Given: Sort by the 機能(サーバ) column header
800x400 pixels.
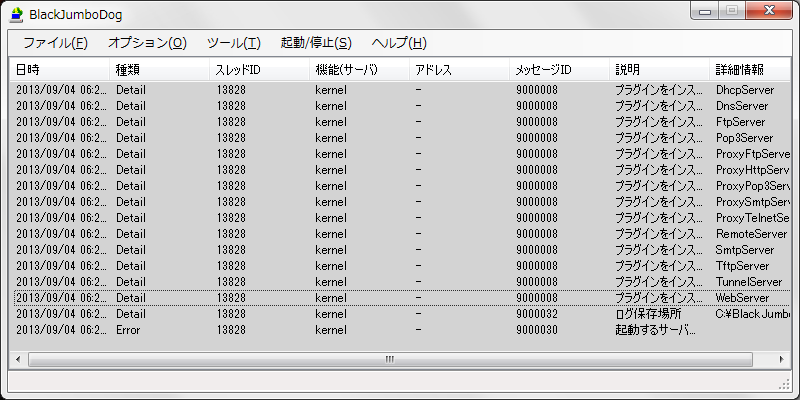Looking at the screenshot, I should pyautogui.click(x=360, y=70).
